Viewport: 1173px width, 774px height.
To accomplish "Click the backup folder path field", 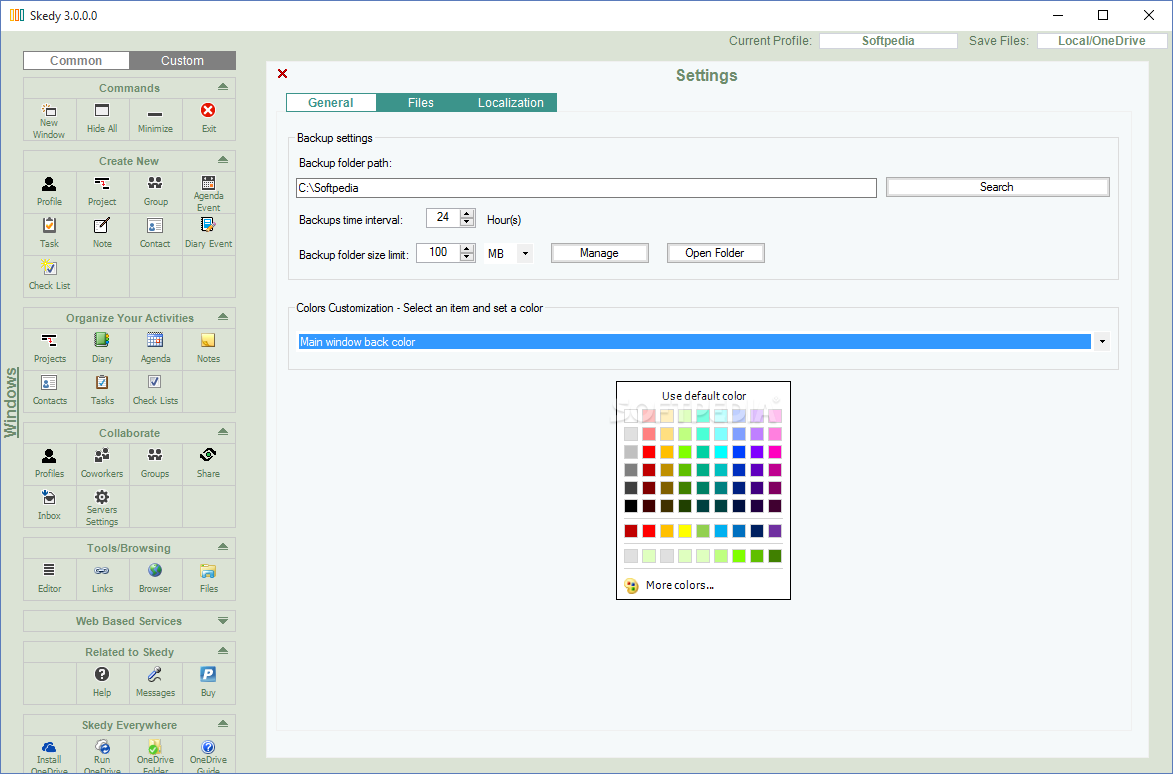I will click(586, 188).
